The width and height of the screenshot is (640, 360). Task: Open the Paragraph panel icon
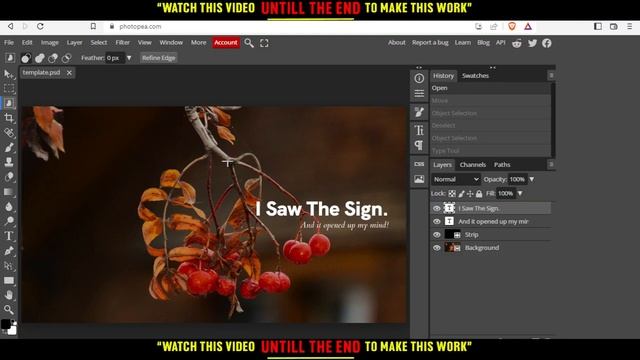419,145
